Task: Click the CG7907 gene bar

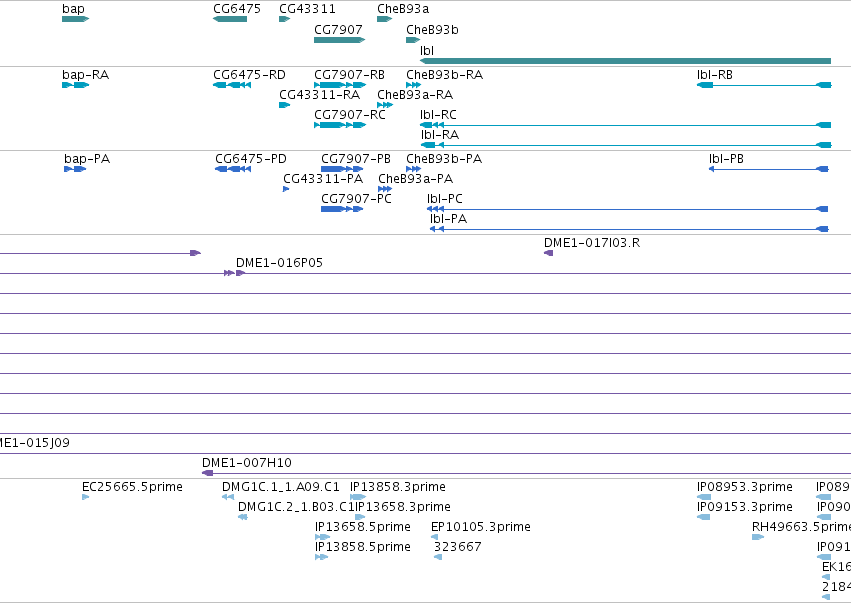Action: coord(339,40)
